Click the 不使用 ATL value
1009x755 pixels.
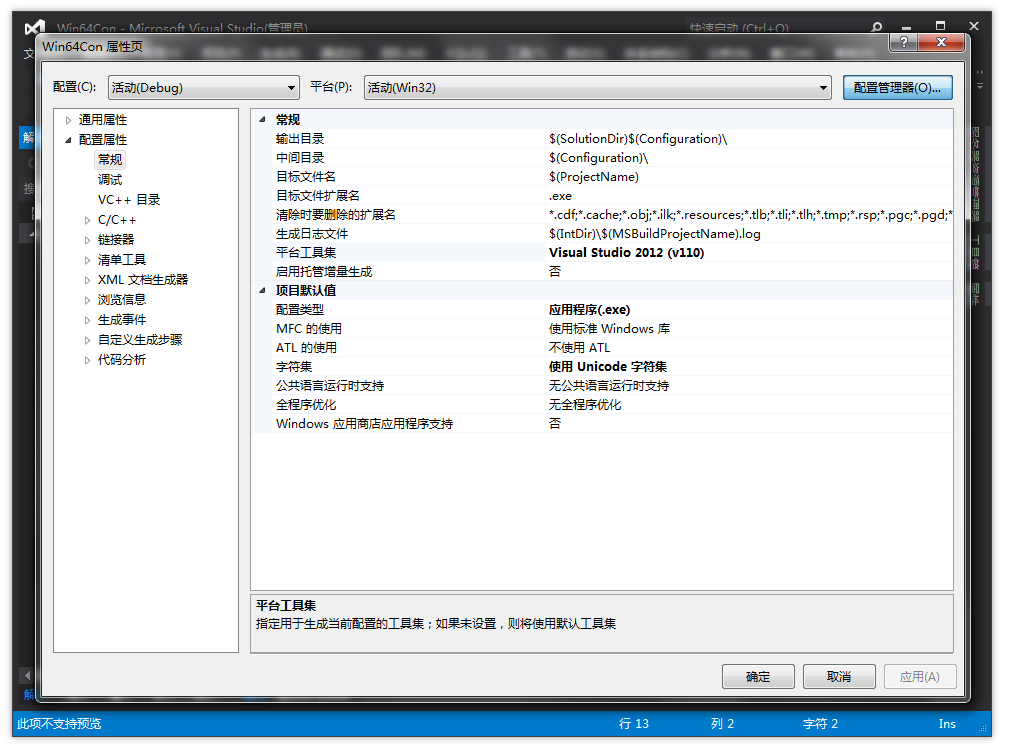579,348
